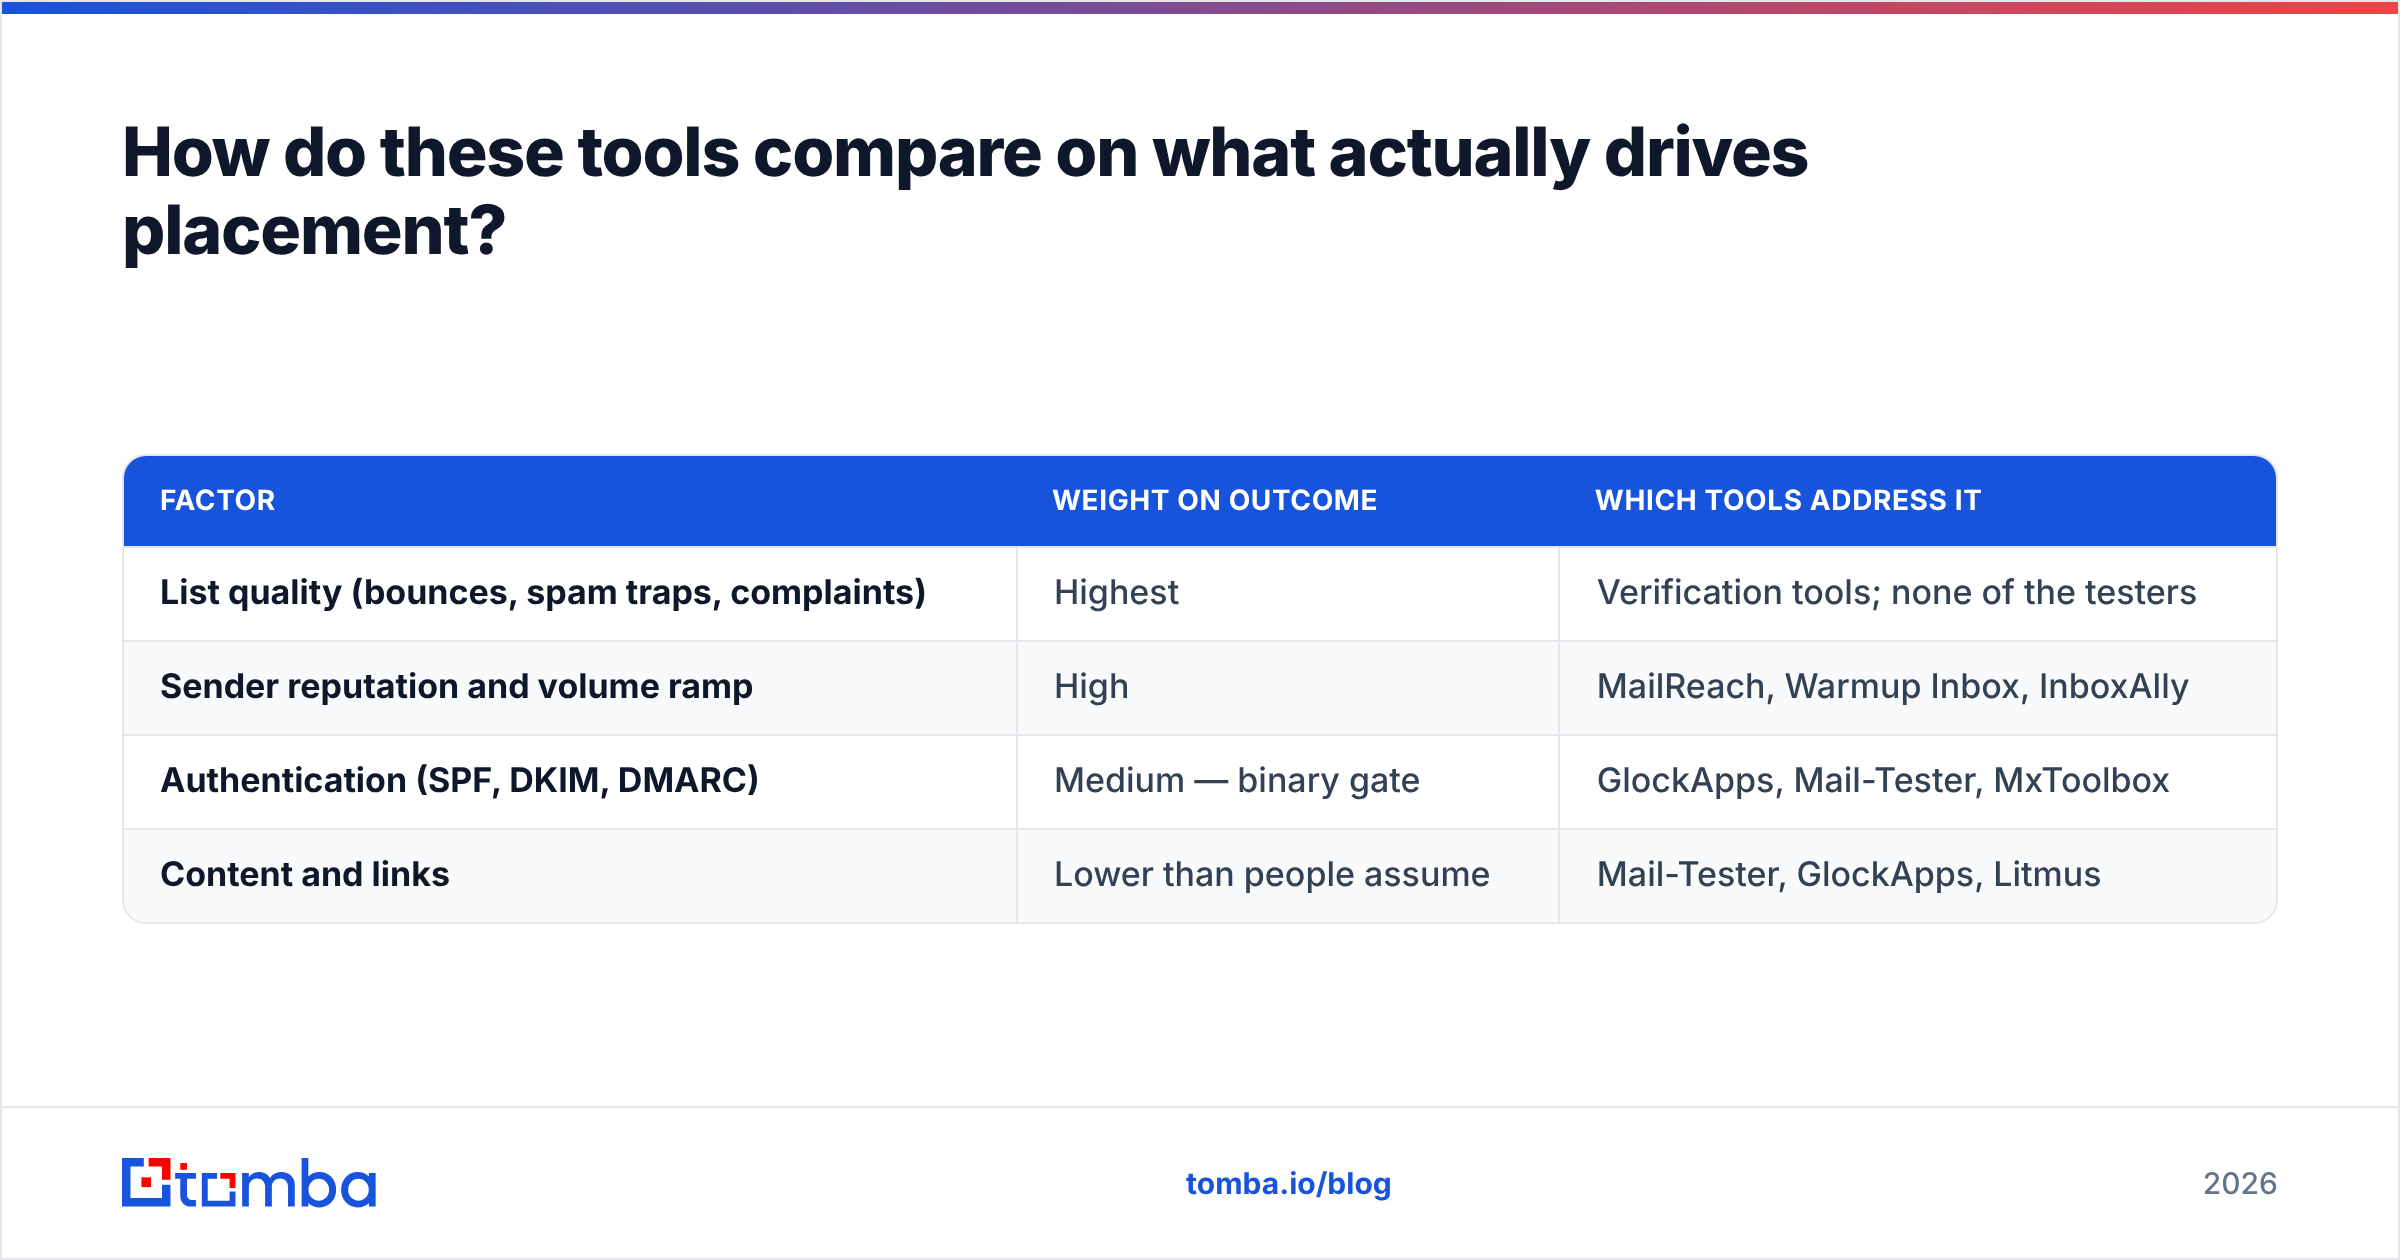The width and height of the screenshot is (2400, 1260).
Task: Select 'Mail-Tester, GlockApps, Litmus' cell
Action: tap(1918, 876)
